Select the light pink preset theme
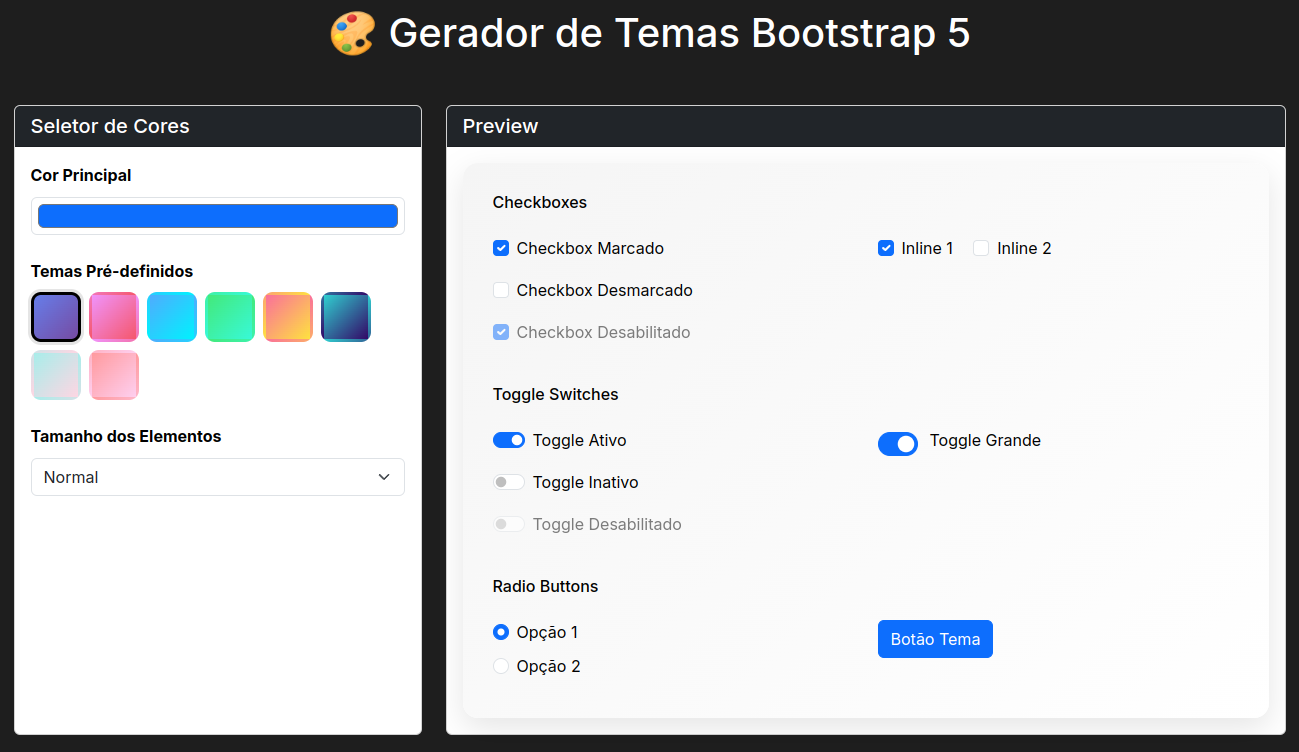 pos(114,374)
